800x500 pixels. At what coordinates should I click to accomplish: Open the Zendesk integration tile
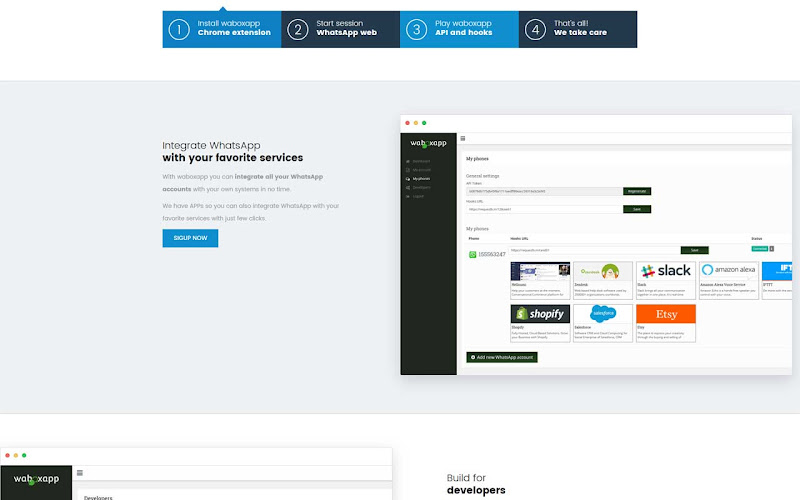tap(603, 280)
